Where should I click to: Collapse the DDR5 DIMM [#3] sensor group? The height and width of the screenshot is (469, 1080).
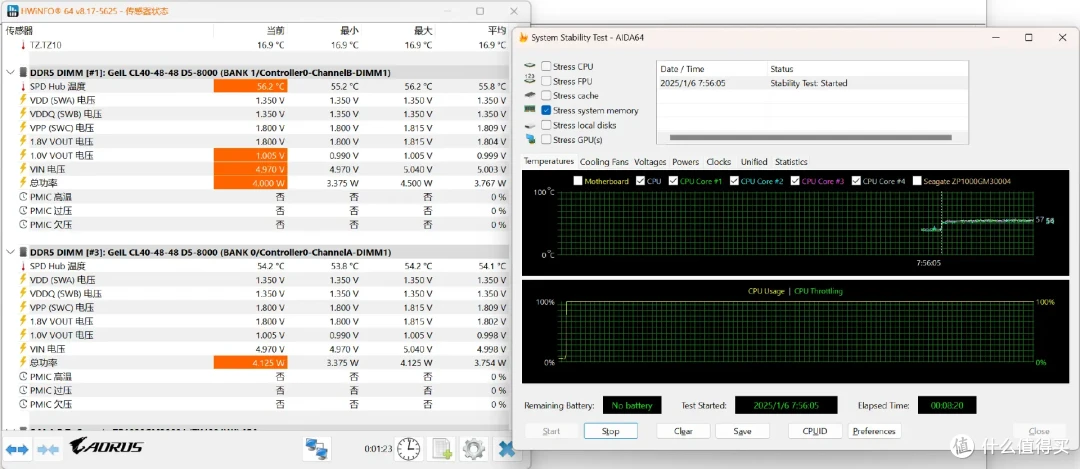[x=10, y=252]
